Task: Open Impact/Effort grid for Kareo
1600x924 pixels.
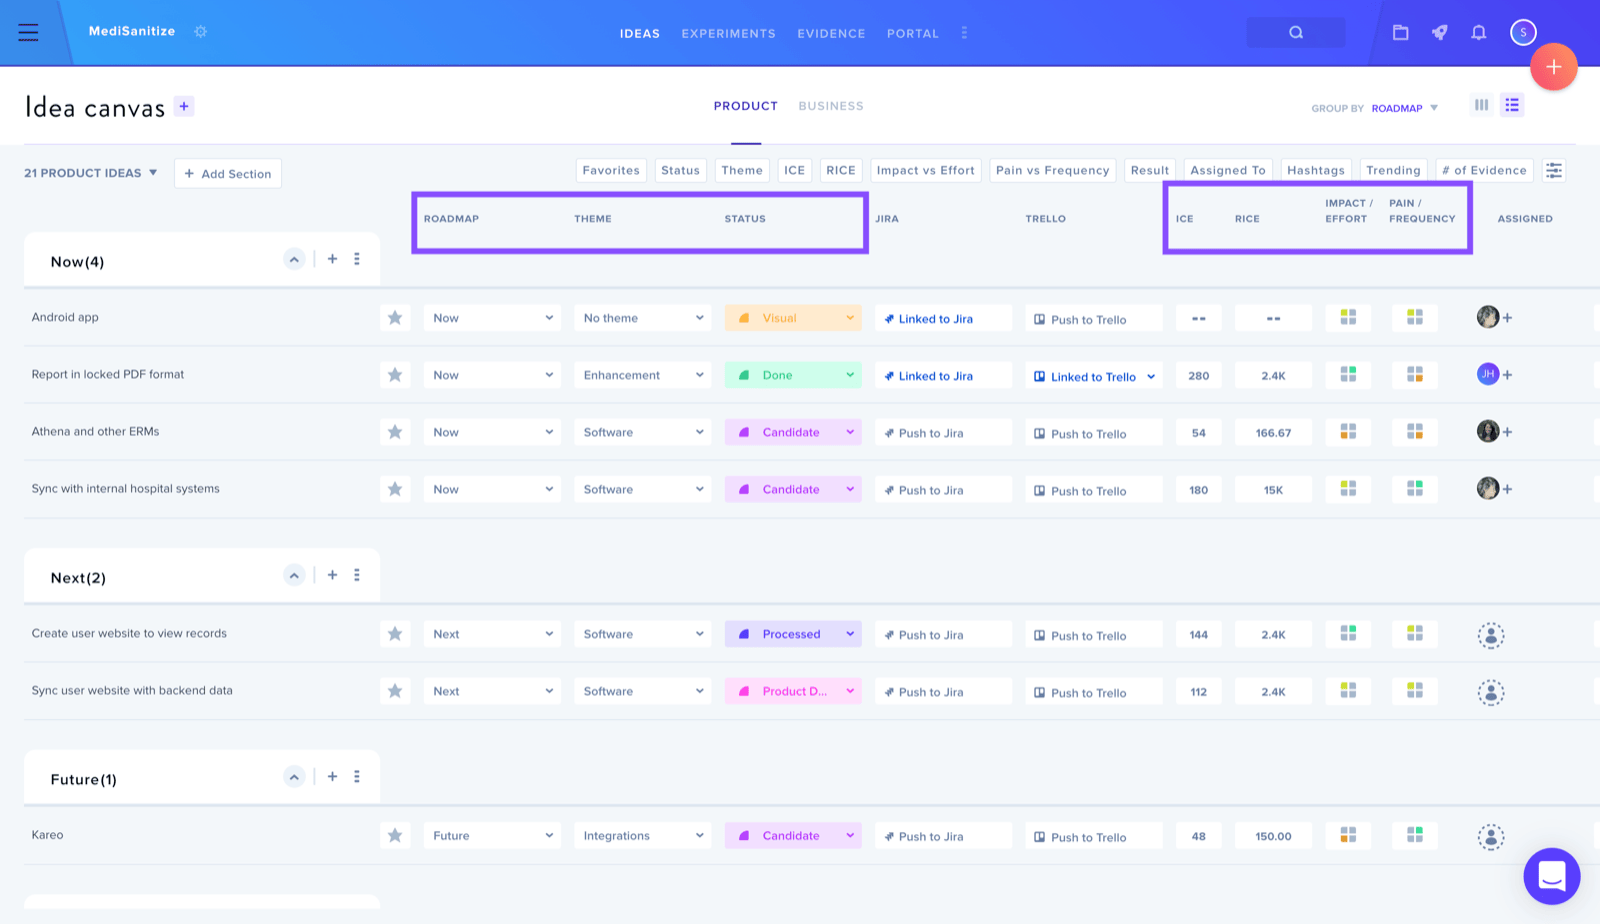Action: tap(1348, 835)
